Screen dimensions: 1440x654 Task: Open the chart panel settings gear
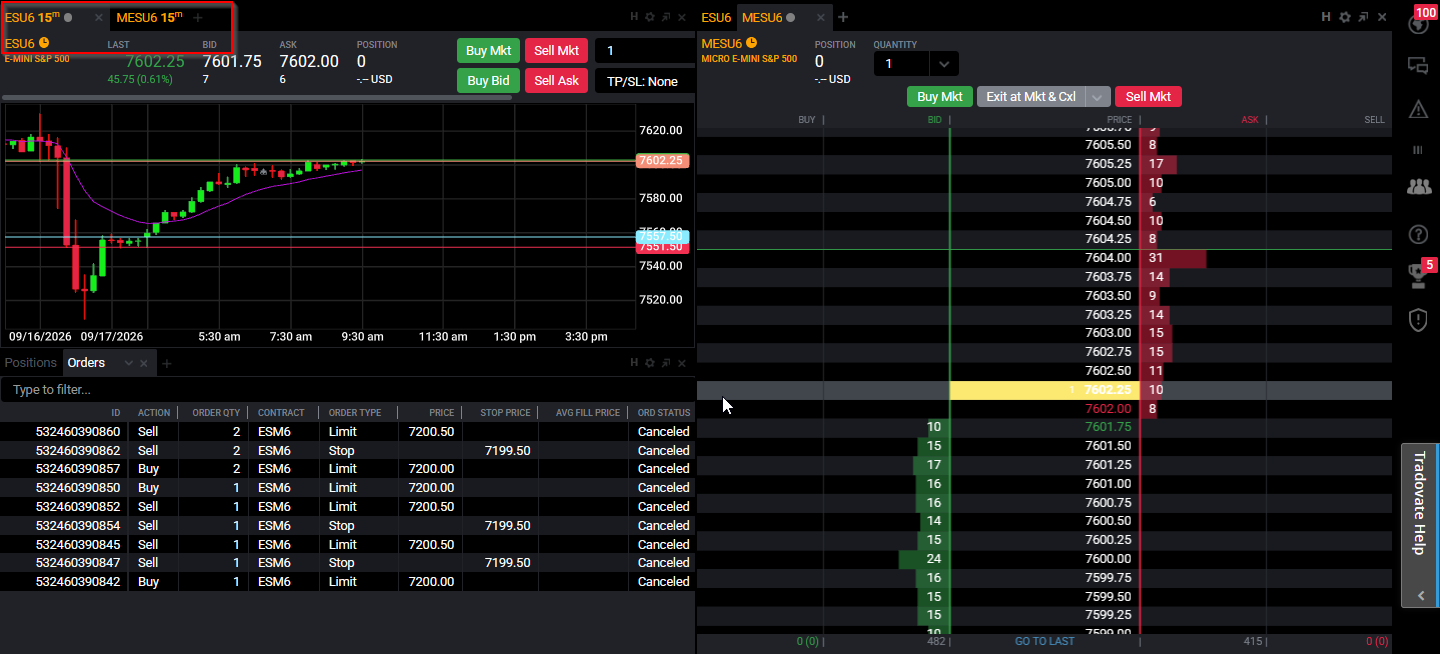[x=650, y=17]
